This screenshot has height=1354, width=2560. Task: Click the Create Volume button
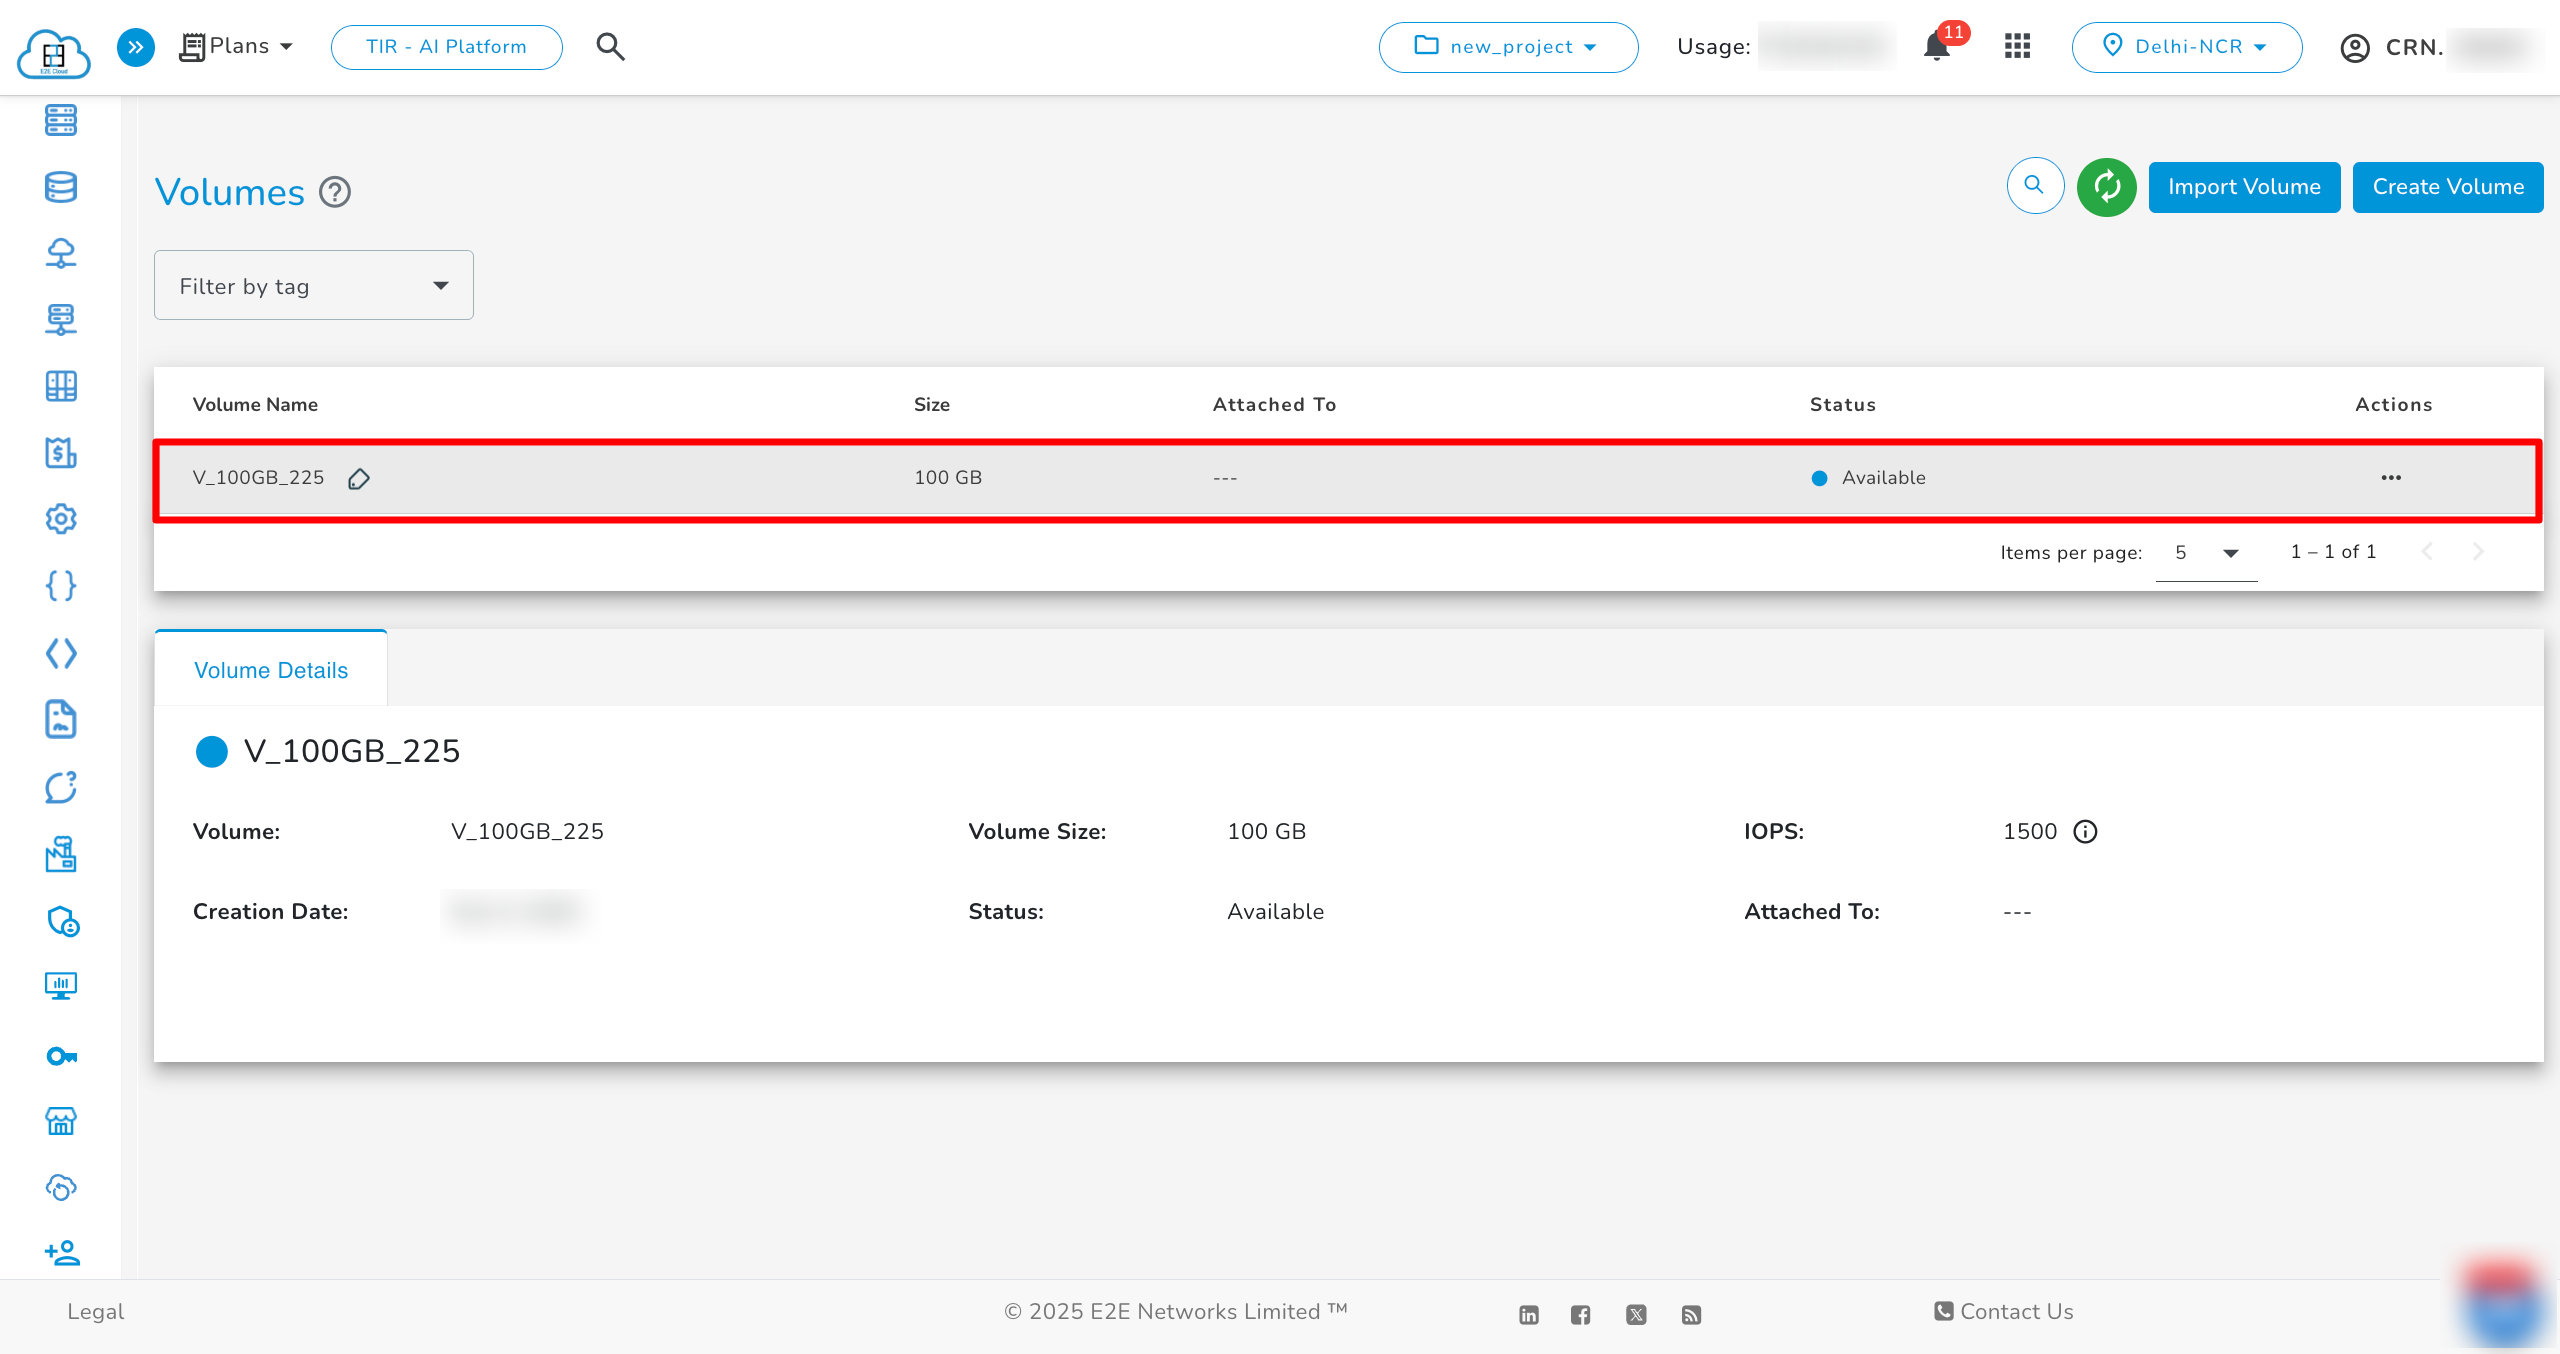[x=2447, y=187]
